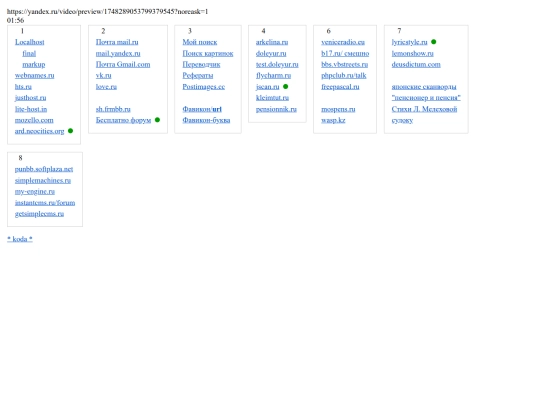The image size is (540, 405).
Task: Open instantcms.ru/forum link
Action: (x=45, y=202)
